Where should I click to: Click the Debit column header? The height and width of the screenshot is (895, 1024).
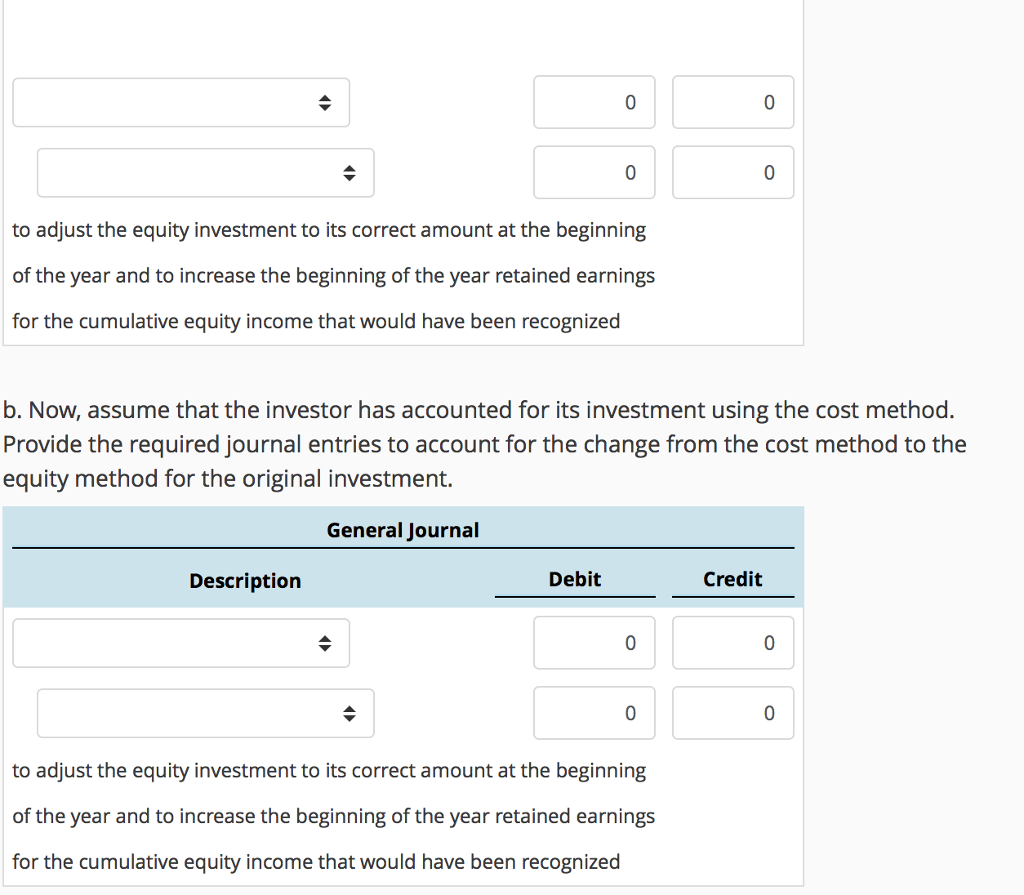575,579
